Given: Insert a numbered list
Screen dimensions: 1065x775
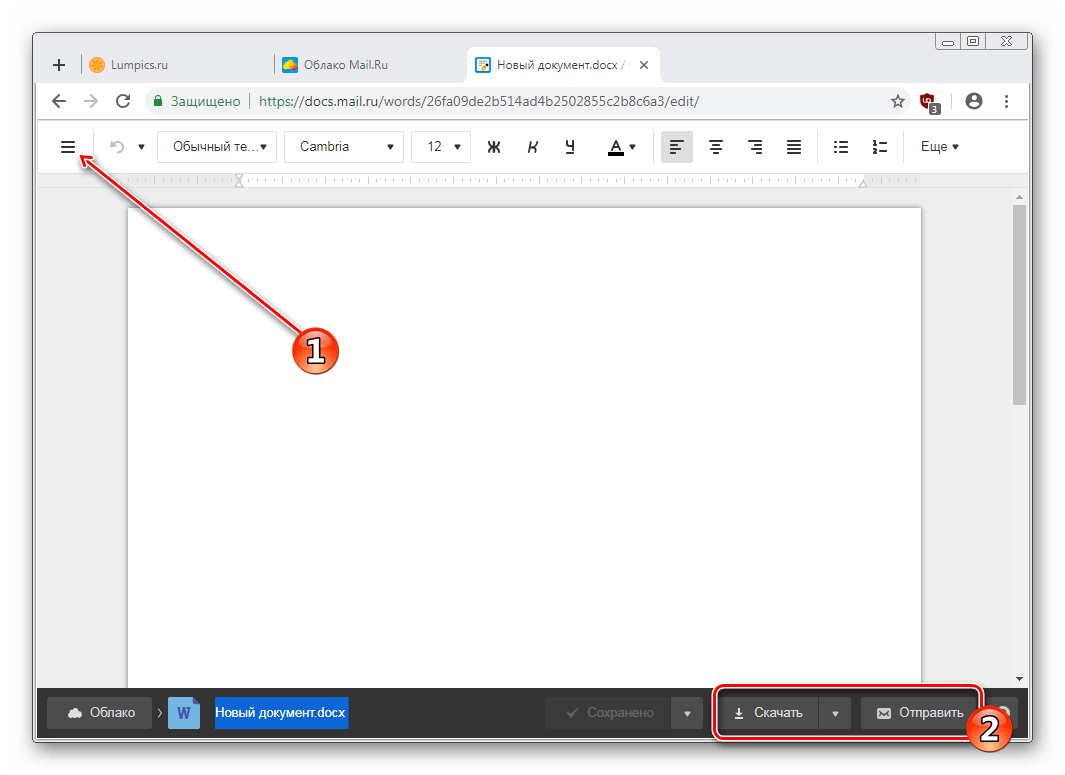Looking at the screenshot, I should coord(880,147).
